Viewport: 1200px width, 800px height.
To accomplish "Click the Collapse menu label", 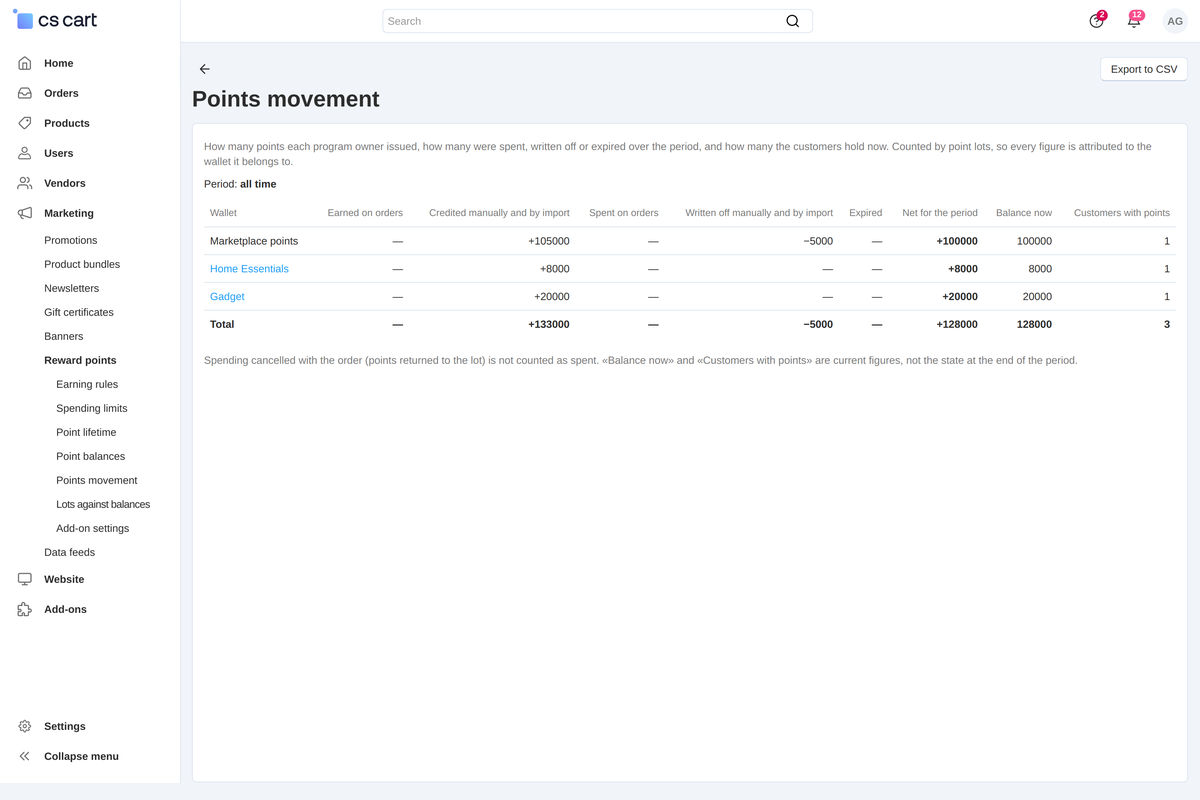I will click(81, 756).
